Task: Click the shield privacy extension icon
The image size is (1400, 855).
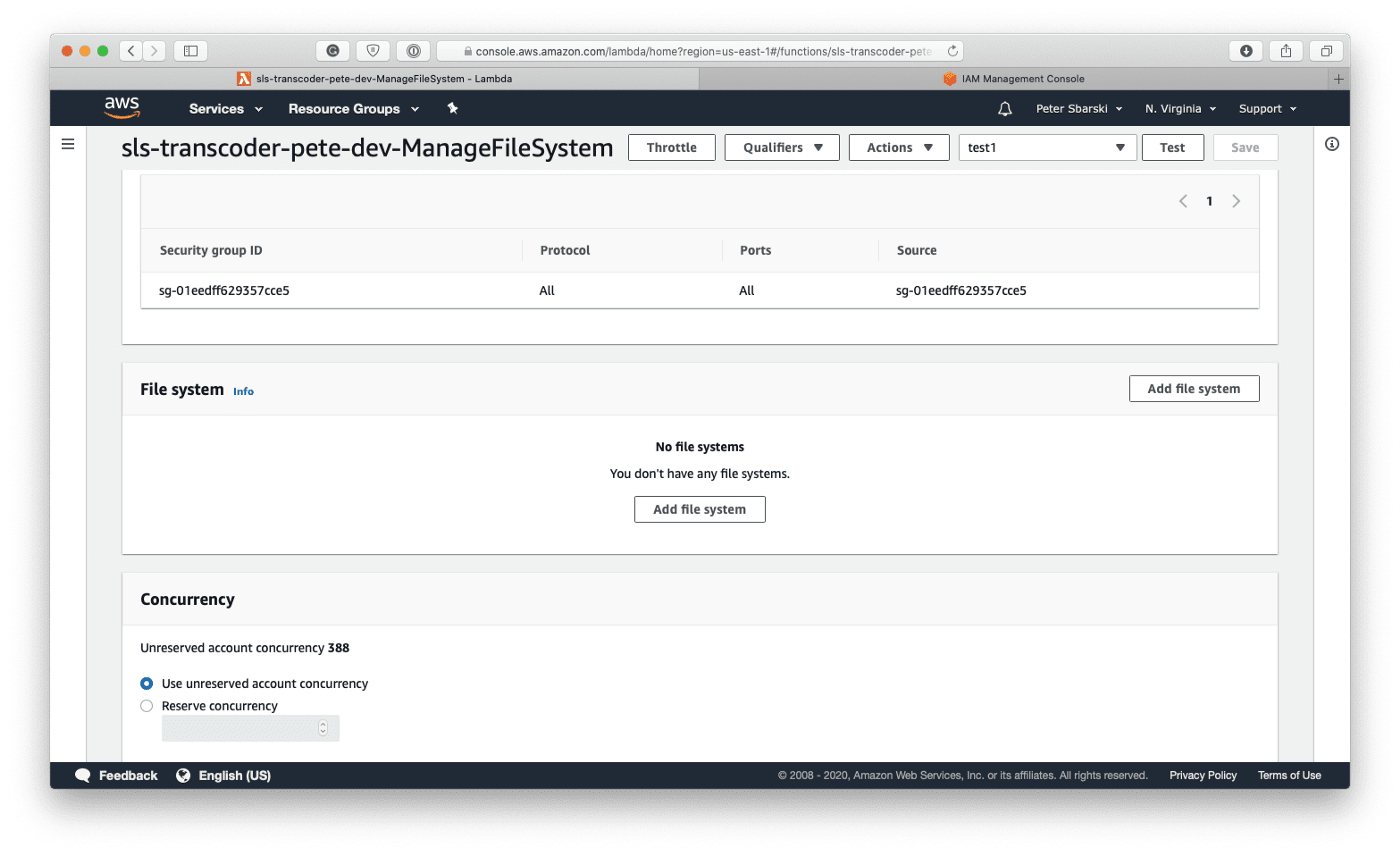Action: (373, 50)
